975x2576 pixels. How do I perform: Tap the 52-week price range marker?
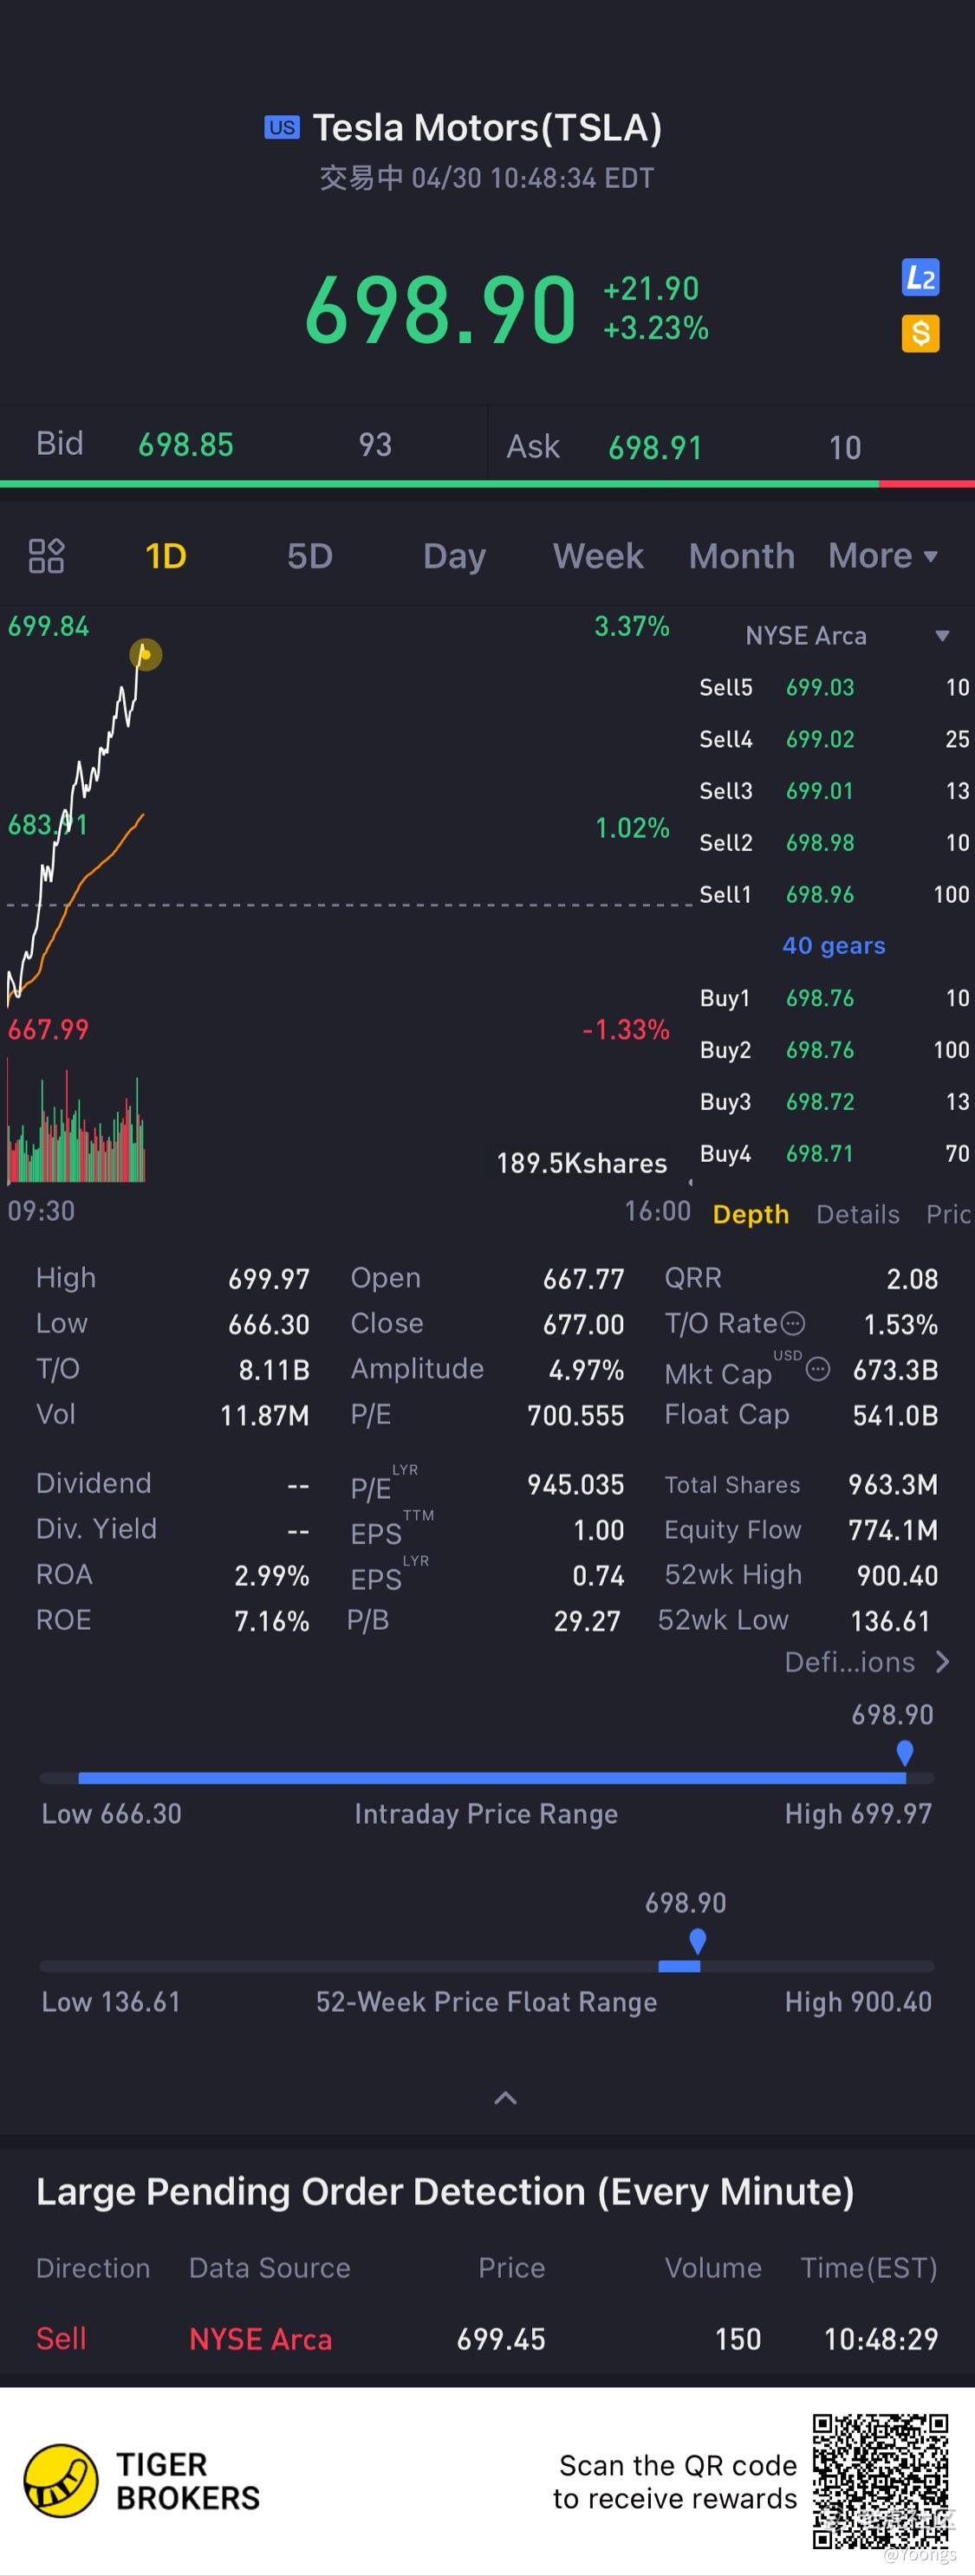[698, 1941]
